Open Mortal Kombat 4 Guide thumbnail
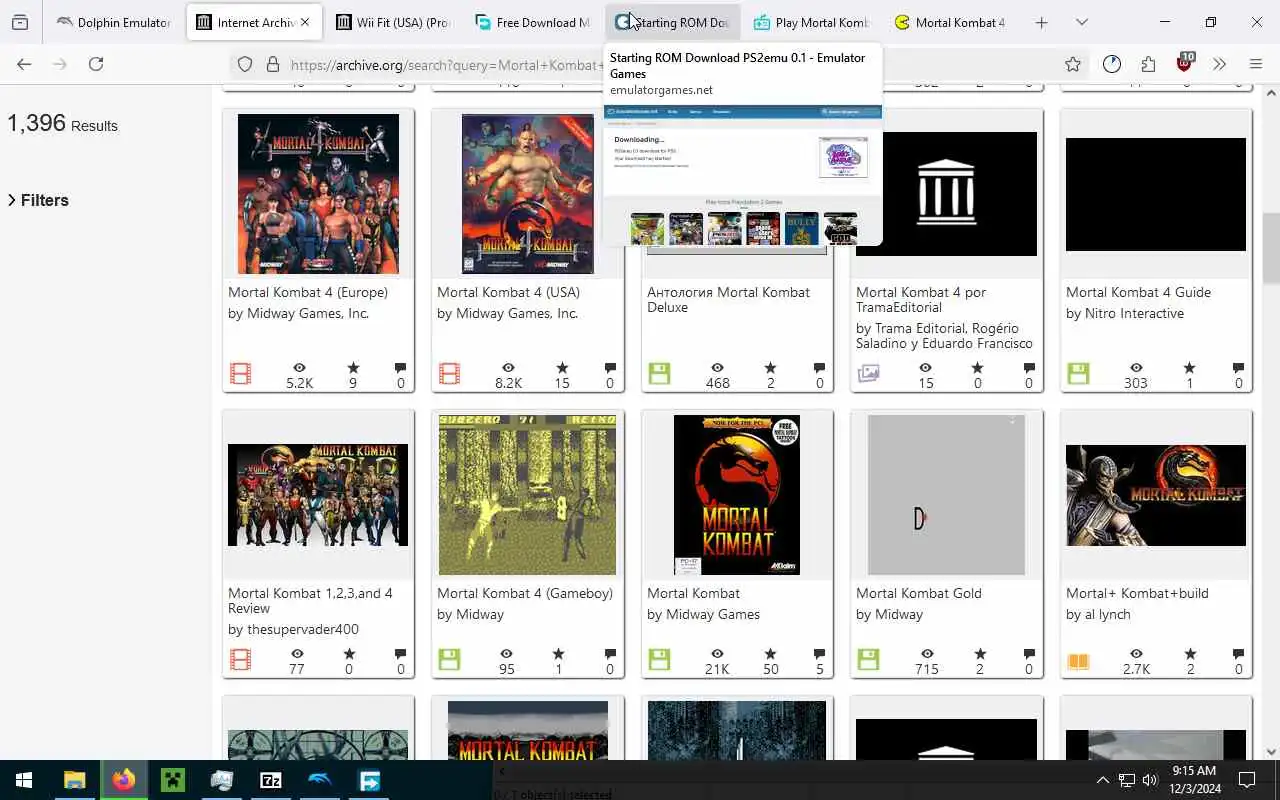Viewport: 1280px width, 800px height. tap(1156, 194)
